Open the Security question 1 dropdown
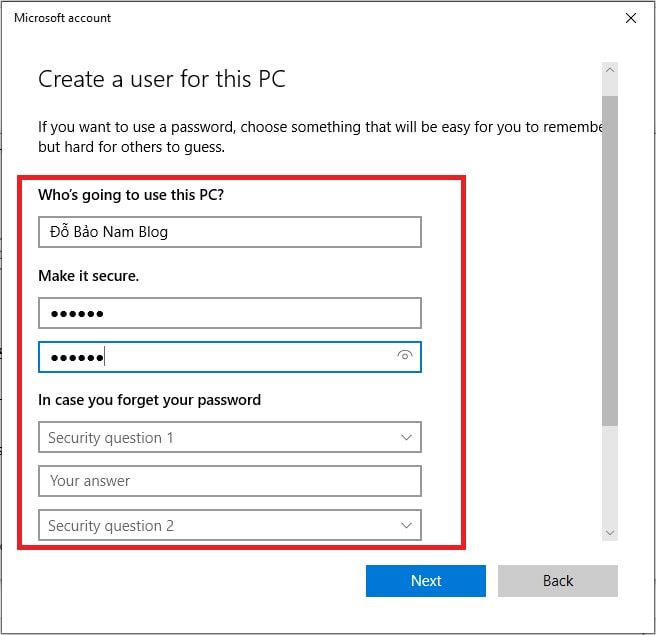The height and width of the screenshot is (635, 656). click(x=230, y=437)
